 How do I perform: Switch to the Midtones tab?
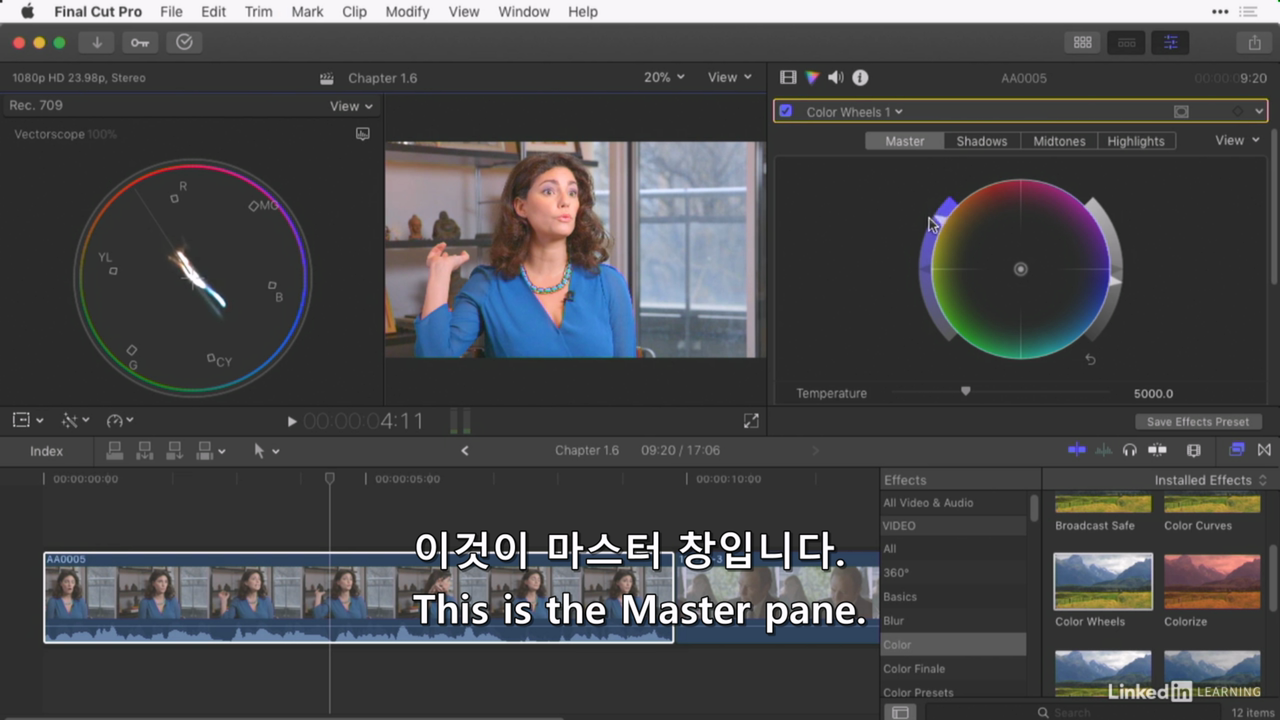1059,141
